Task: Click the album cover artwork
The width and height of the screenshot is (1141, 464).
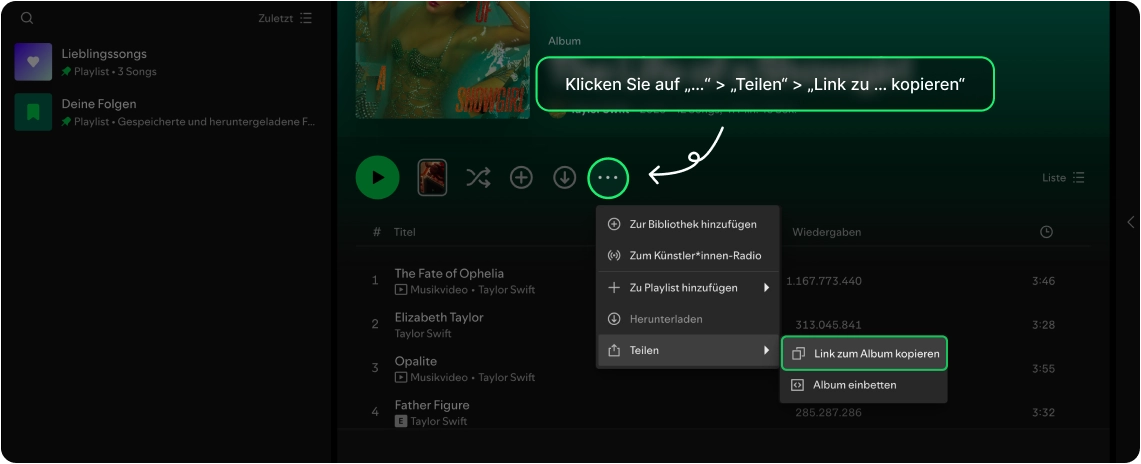Action: click(x=442, y=59)
